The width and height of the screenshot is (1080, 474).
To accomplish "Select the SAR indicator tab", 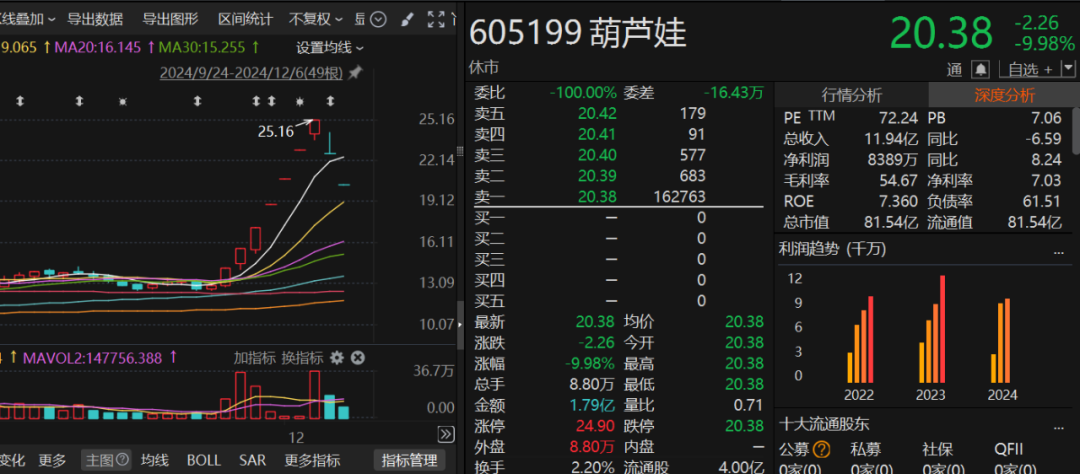I will tap(253, 460).
